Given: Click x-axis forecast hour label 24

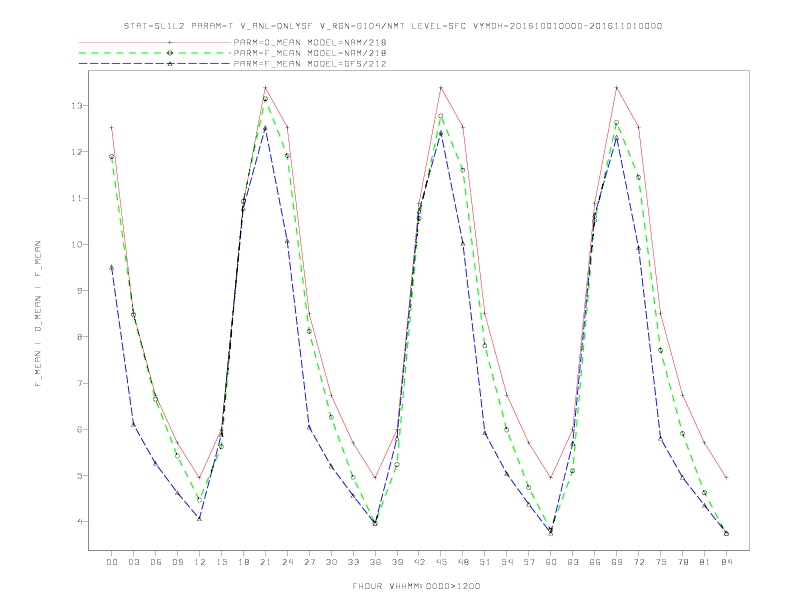Looking at the screenshot, I should 287,562.
